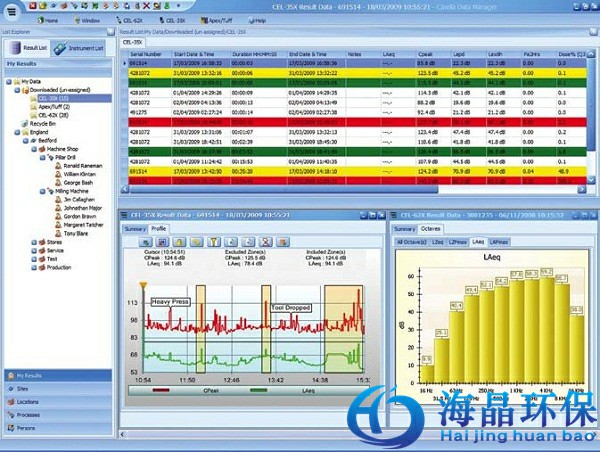This screenshot has width=600, height=452.
Task: Select the Result List view
Action: tap(28, 47)
